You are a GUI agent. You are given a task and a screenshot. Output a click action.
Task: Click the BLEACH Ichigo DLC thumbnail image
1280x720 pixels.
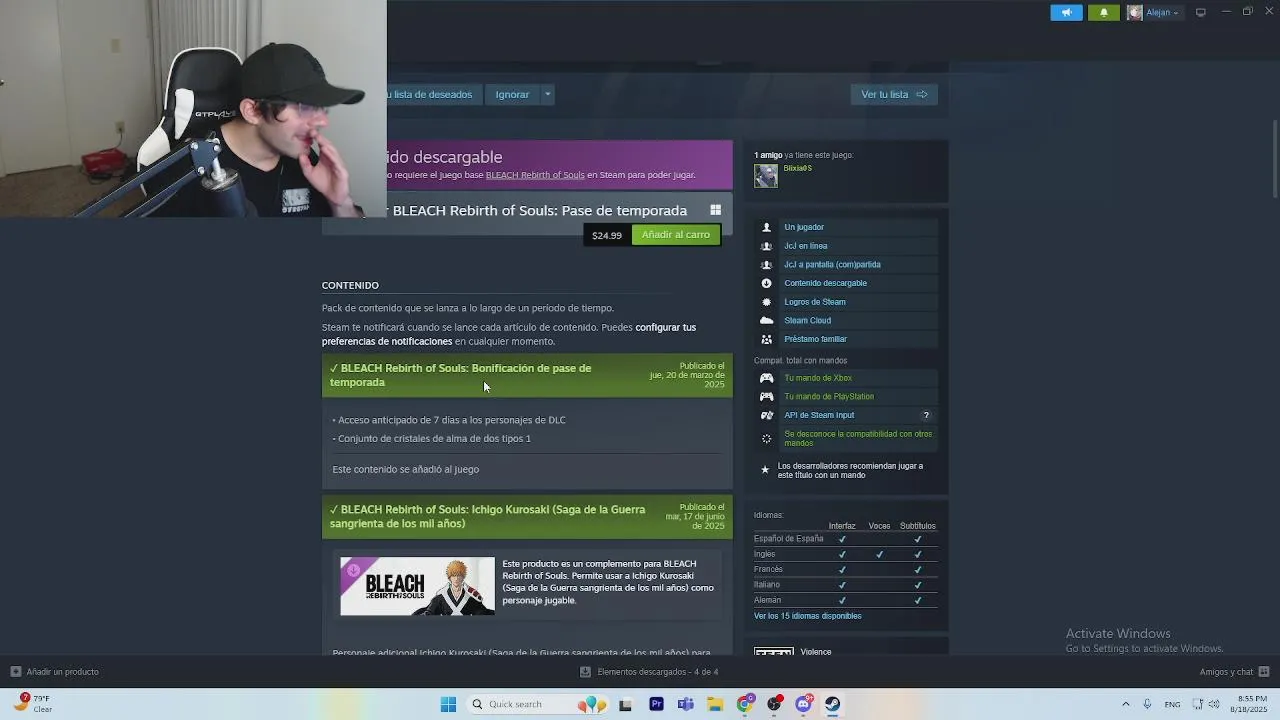pos(417,586)
